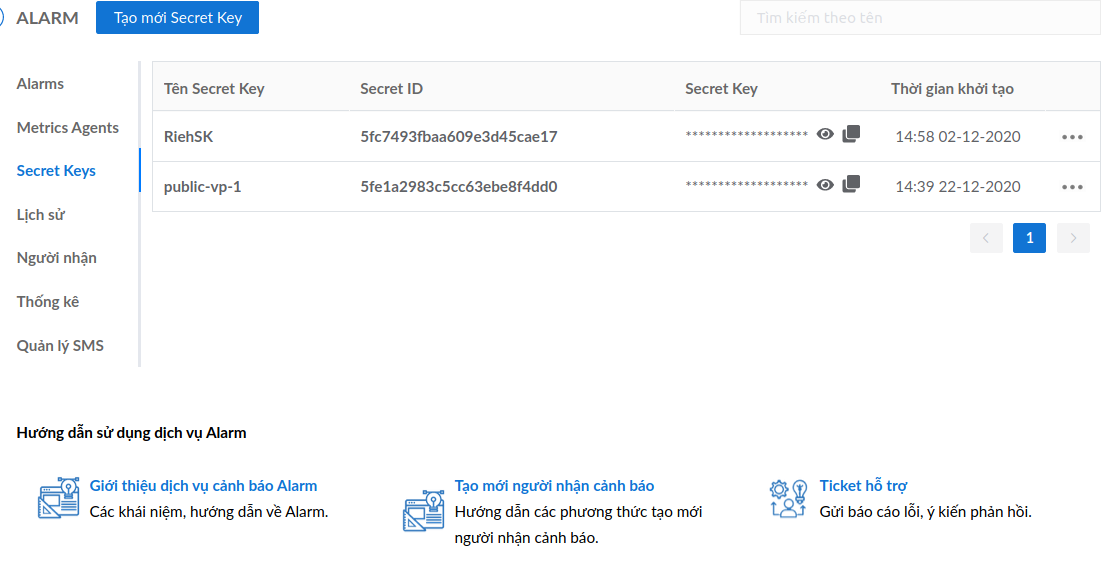This screenshot has width=1117, height=576.
Task: Select the public-vp-1 key name cell
Action: pyautogui.click(x=202, y=187)
